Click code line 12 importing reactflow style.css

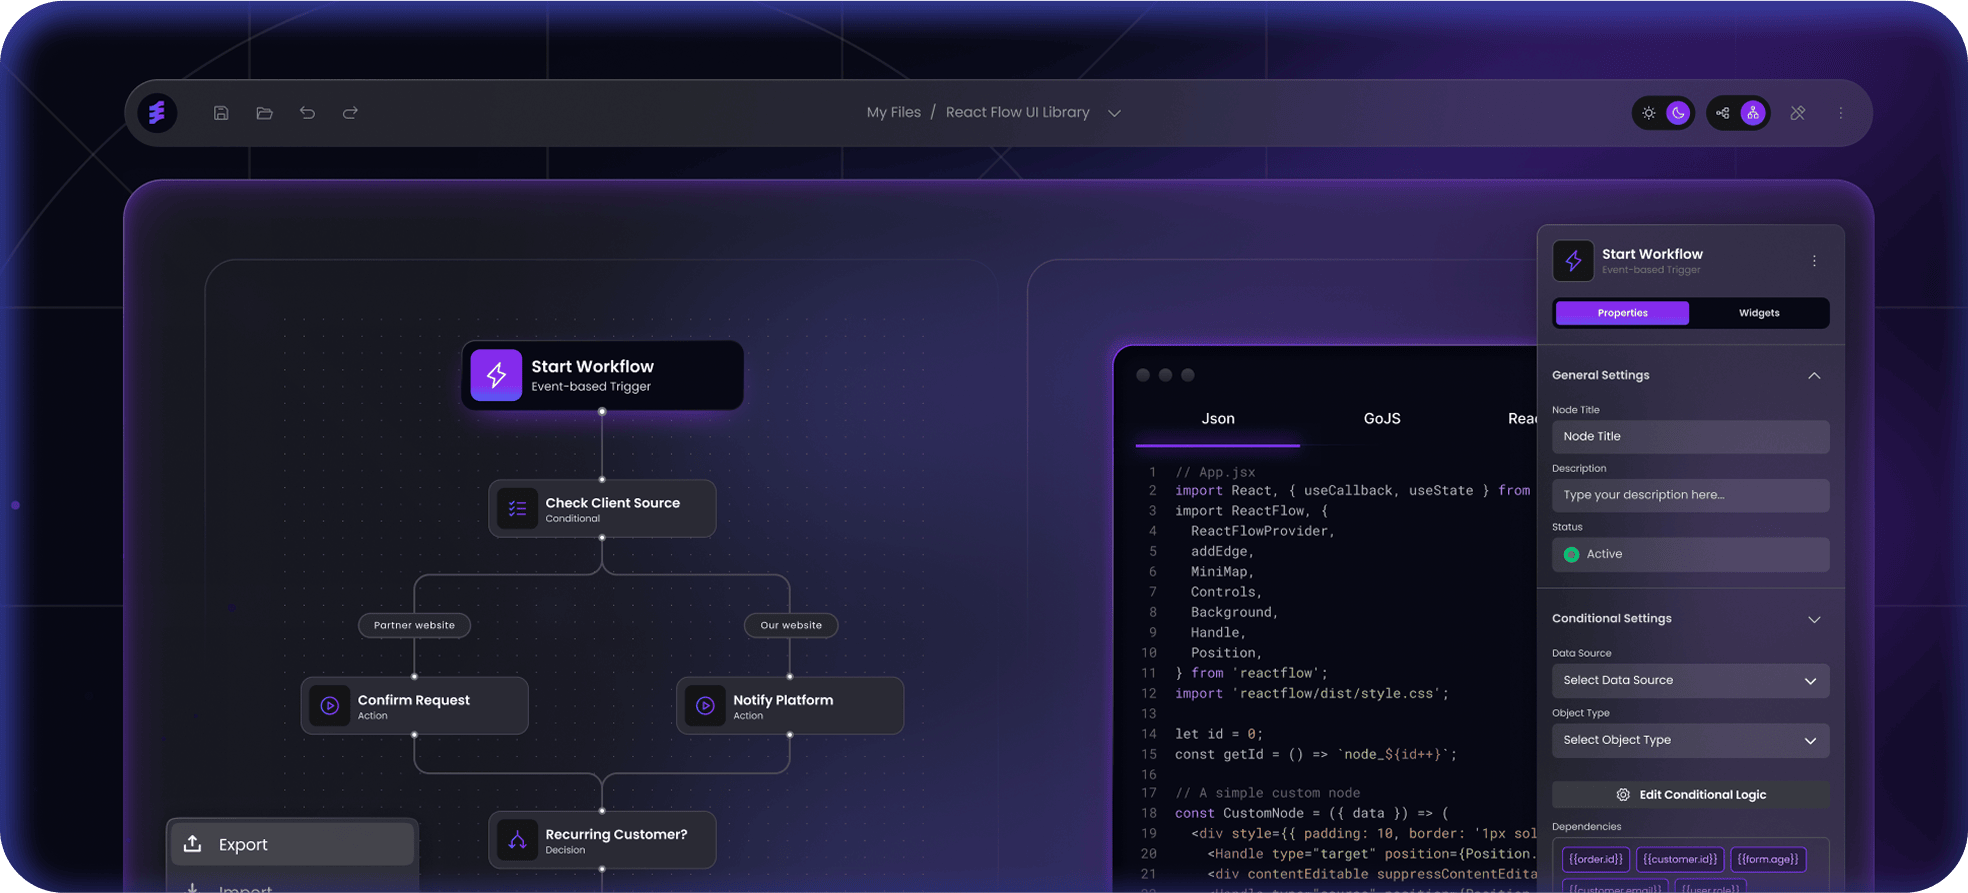click(1311, 693)
